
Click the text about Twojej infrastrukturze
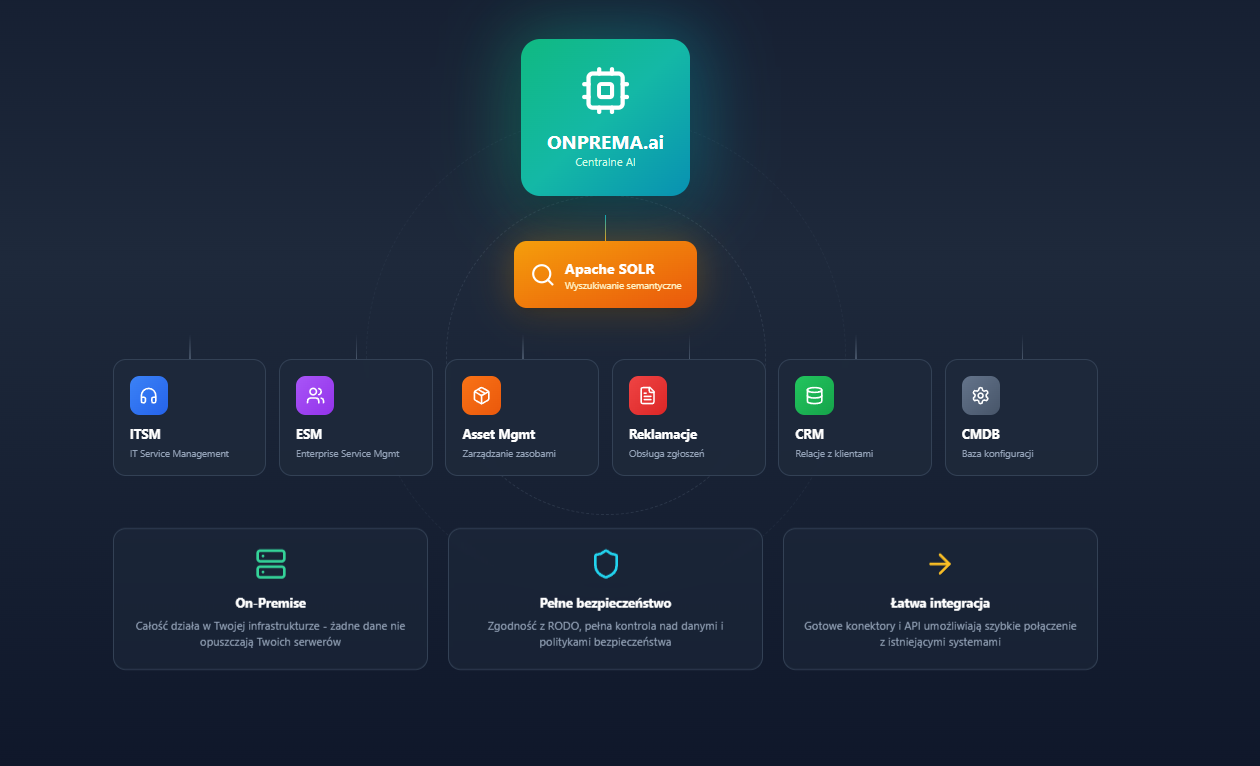270,634
